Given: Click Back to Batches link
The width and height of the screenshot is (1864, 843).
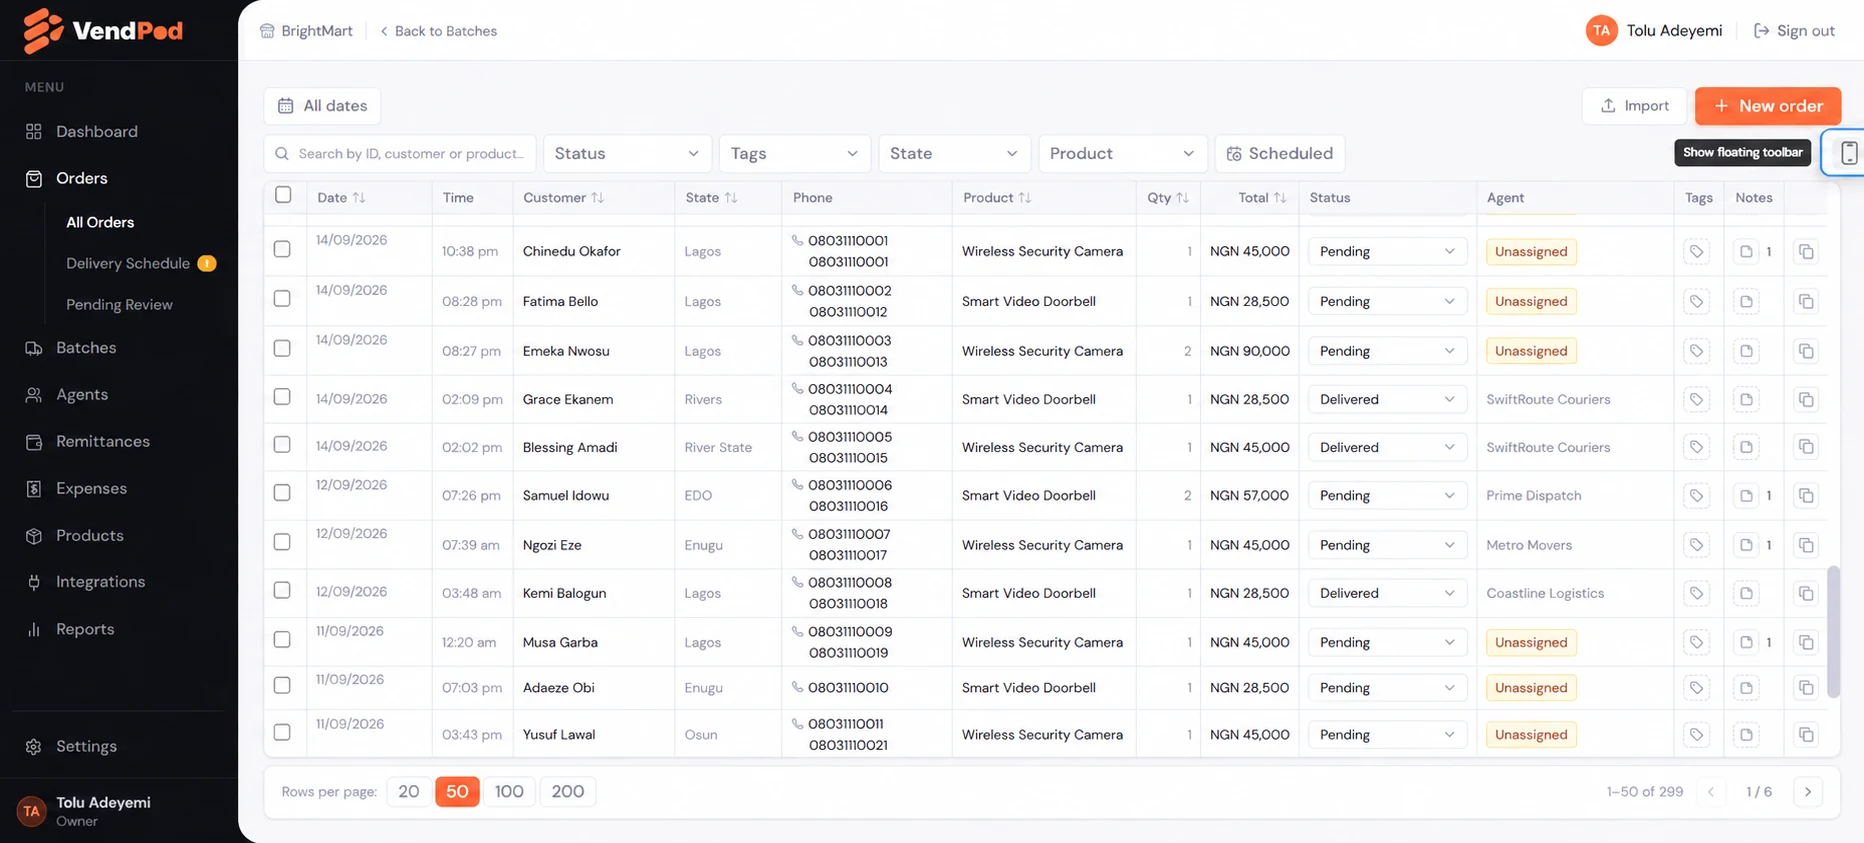Looking at the screenshot, I should [438, 31].
